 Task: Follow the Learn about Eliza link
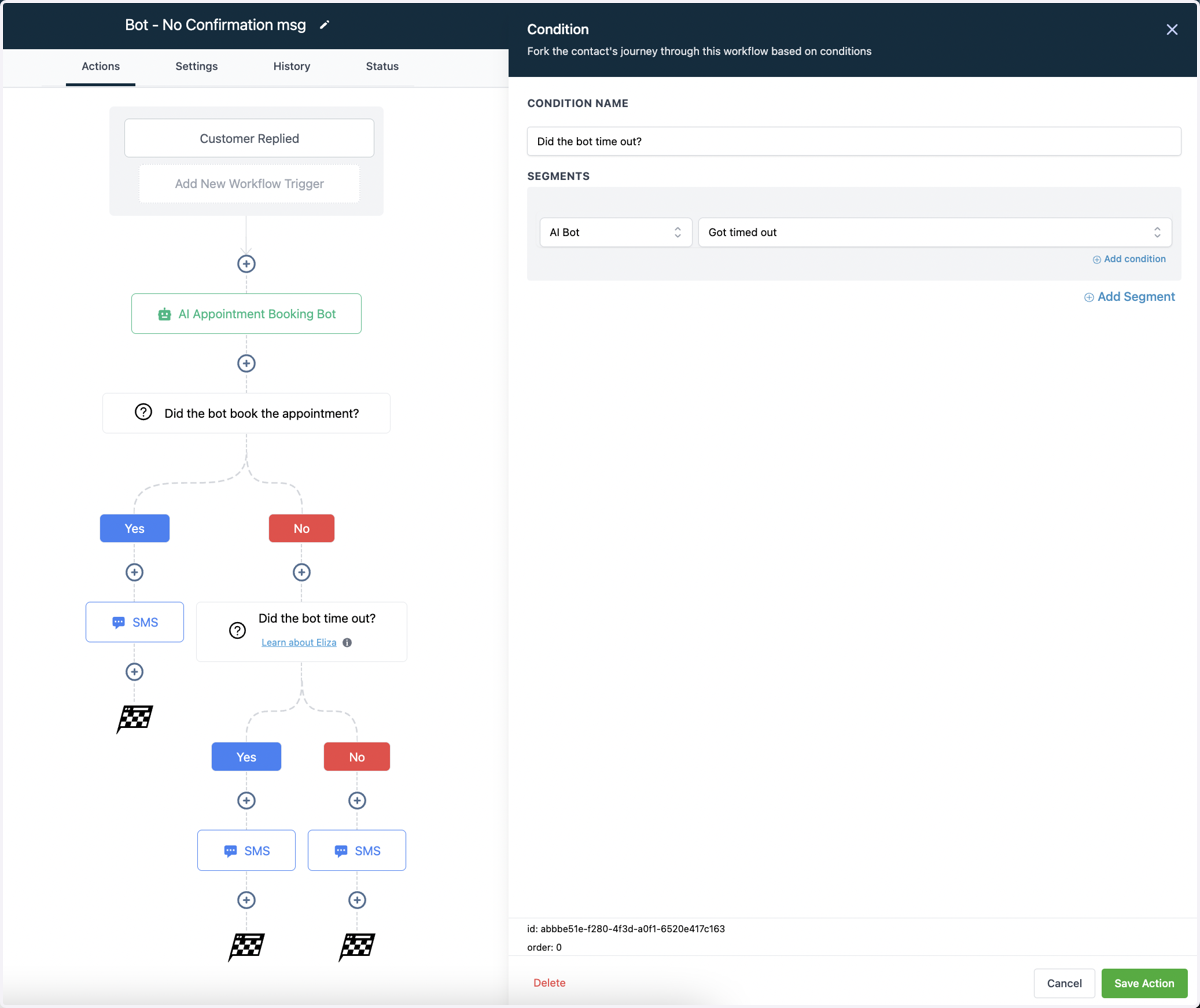coord(299,642)
